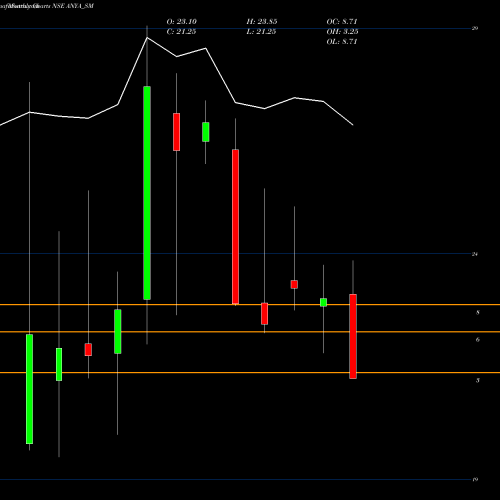Select the OC: 8.71 readout

[x=342, y=22]
